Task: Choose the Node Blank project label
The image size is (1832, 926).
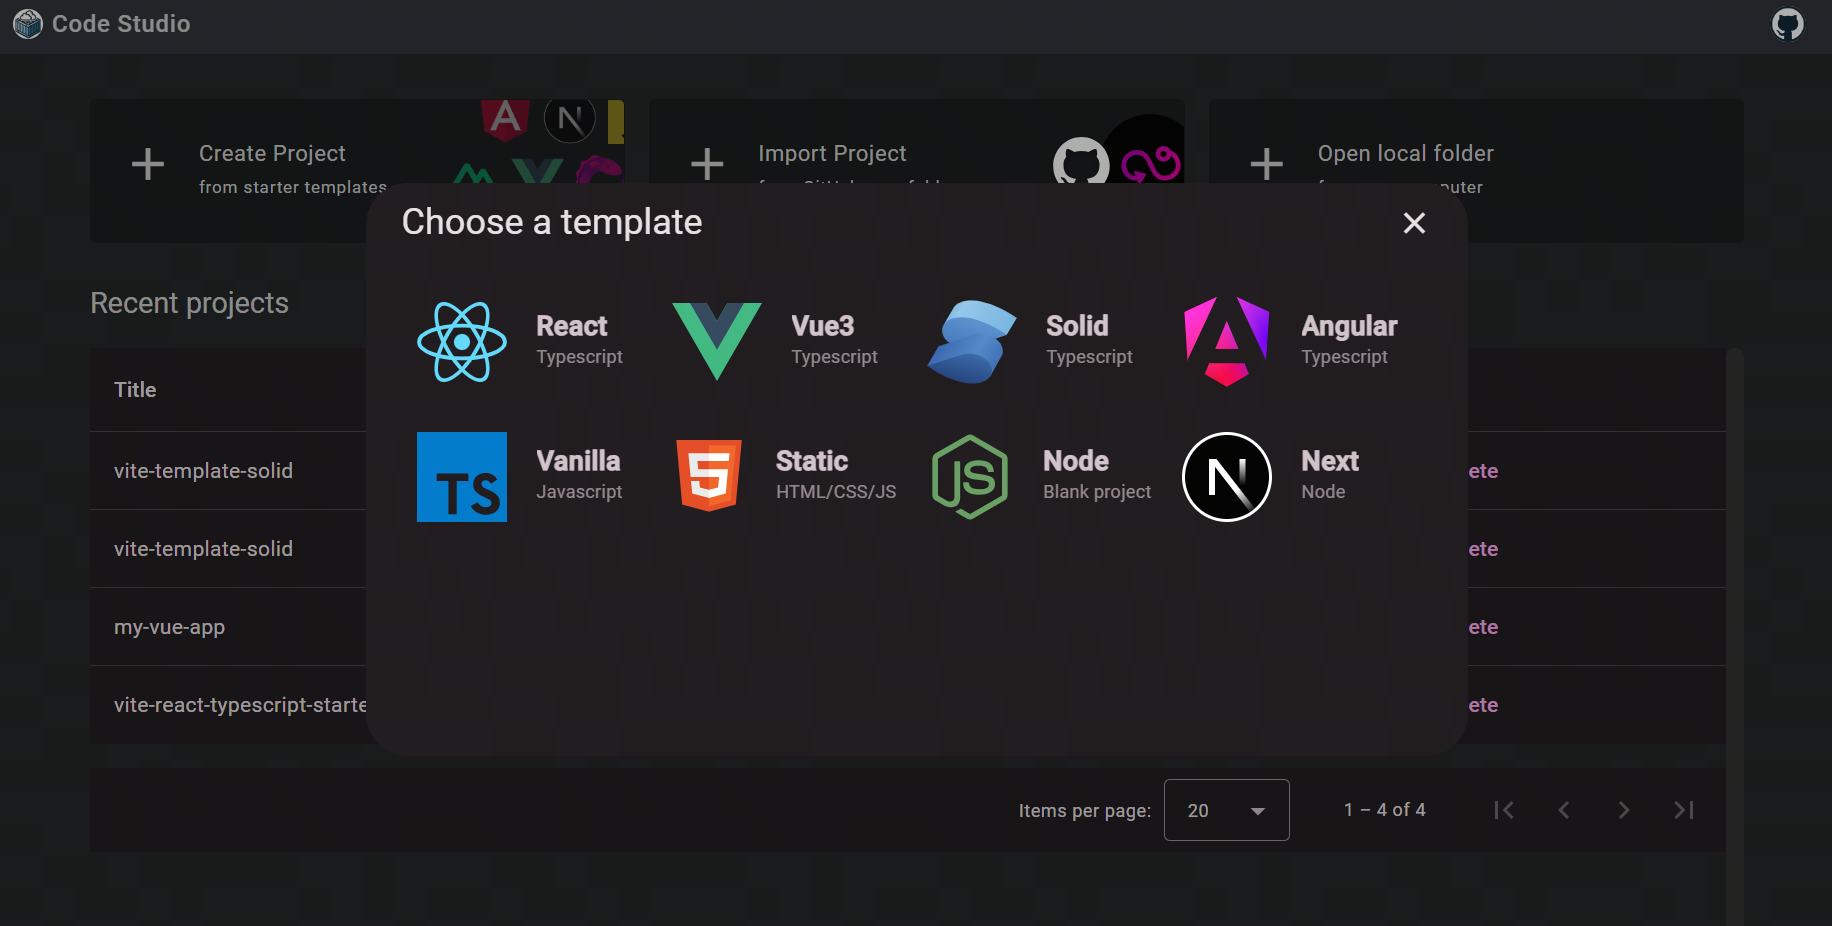Action: pyautogui.click(x=1097, y=476)
